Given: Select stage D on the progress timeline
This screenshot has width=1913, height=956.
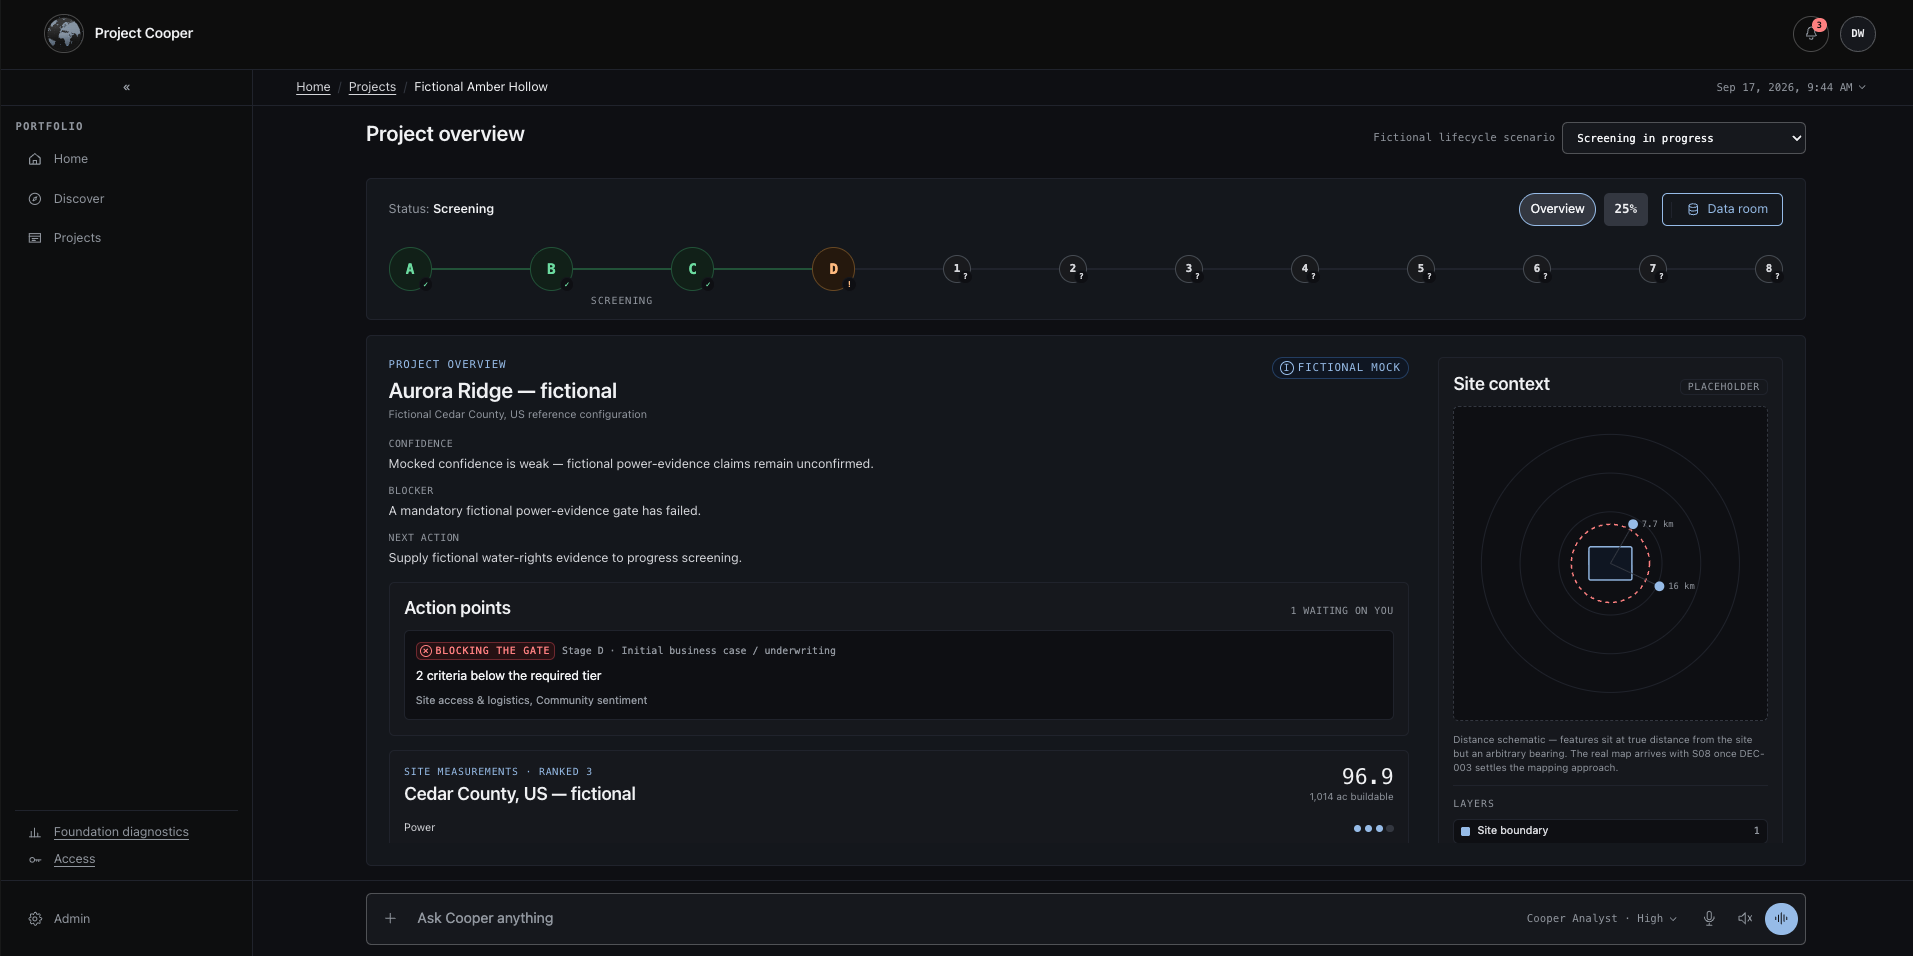Looking at the screenshot, I should pos(833,269).
